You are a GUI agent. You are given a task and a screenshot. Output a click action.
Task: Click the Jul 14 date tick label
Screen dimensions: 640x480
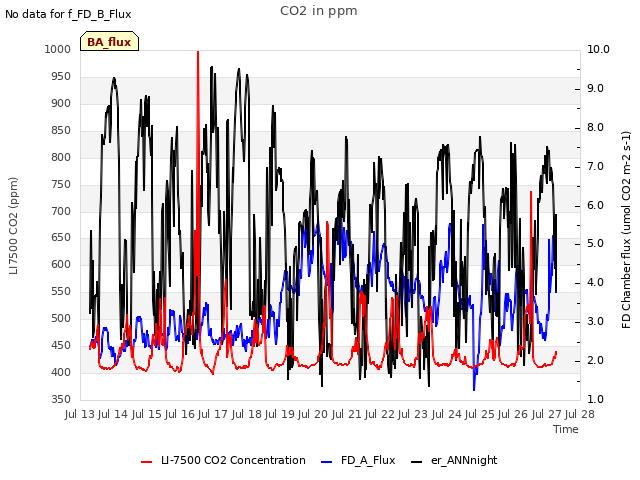113,414
